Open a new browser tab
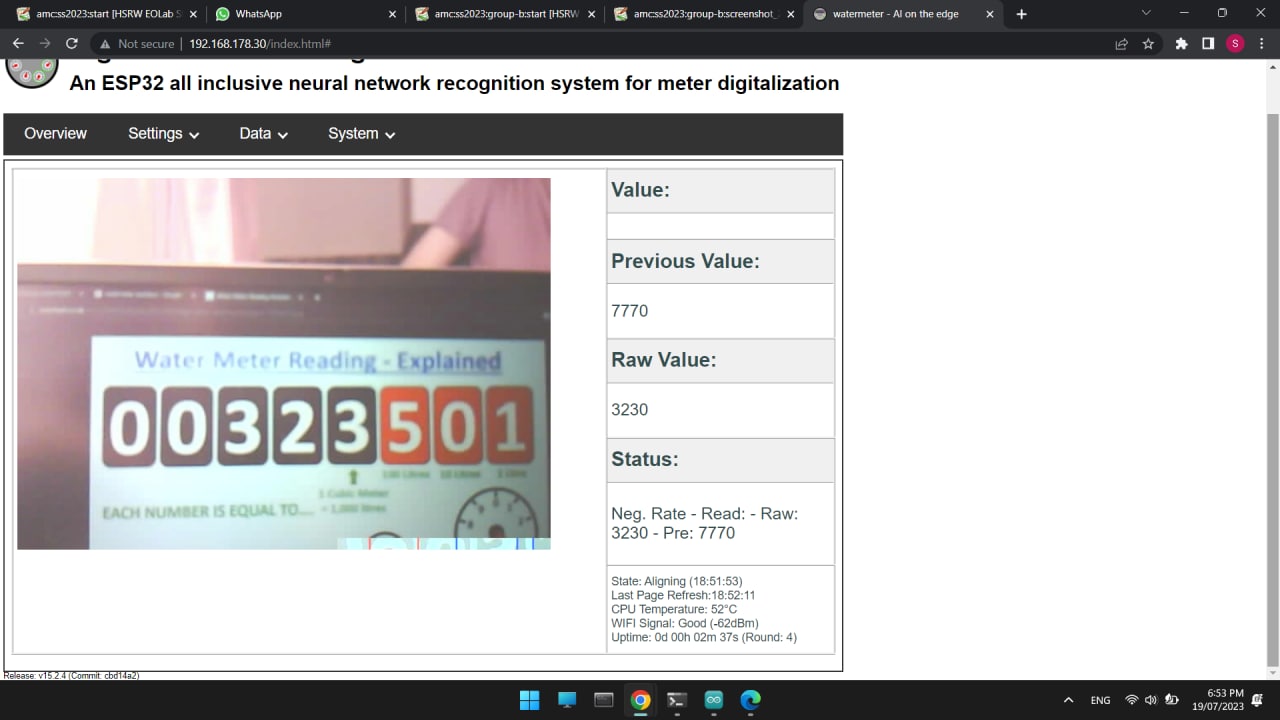This screenshot has width=1280, height=720. click(x=1021, y=14)
